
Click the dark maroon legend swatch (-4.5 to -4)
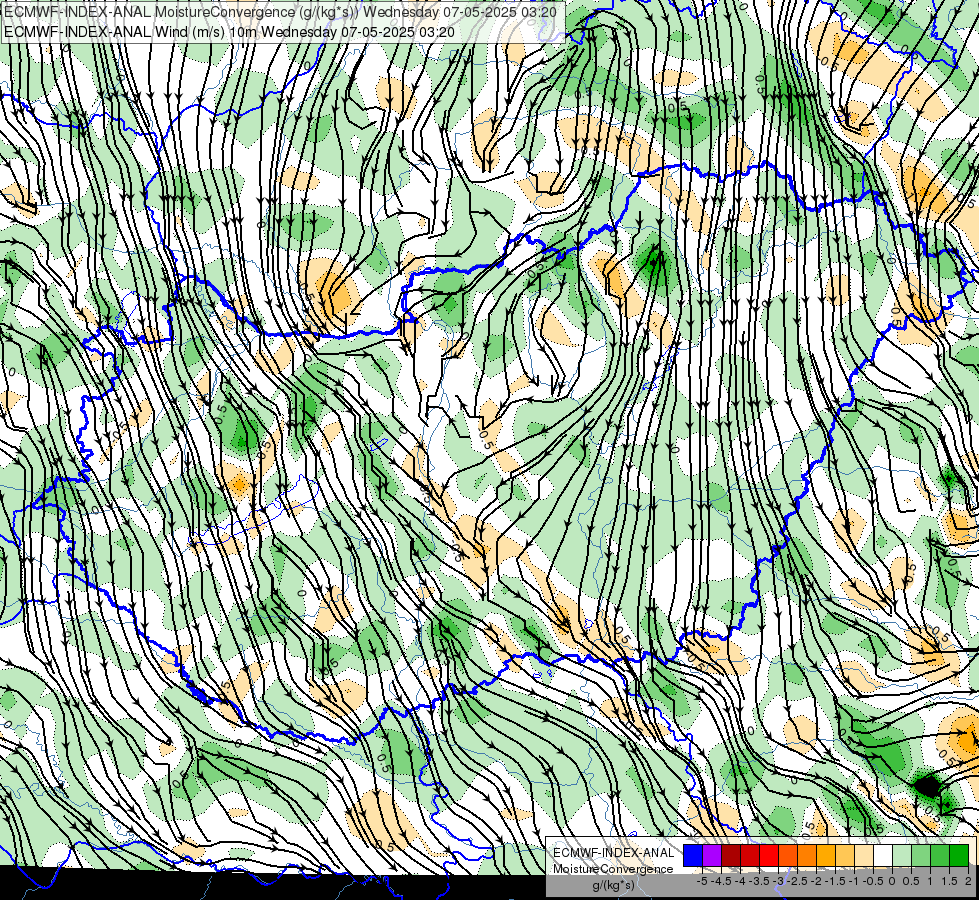click(x=731, y=855)
